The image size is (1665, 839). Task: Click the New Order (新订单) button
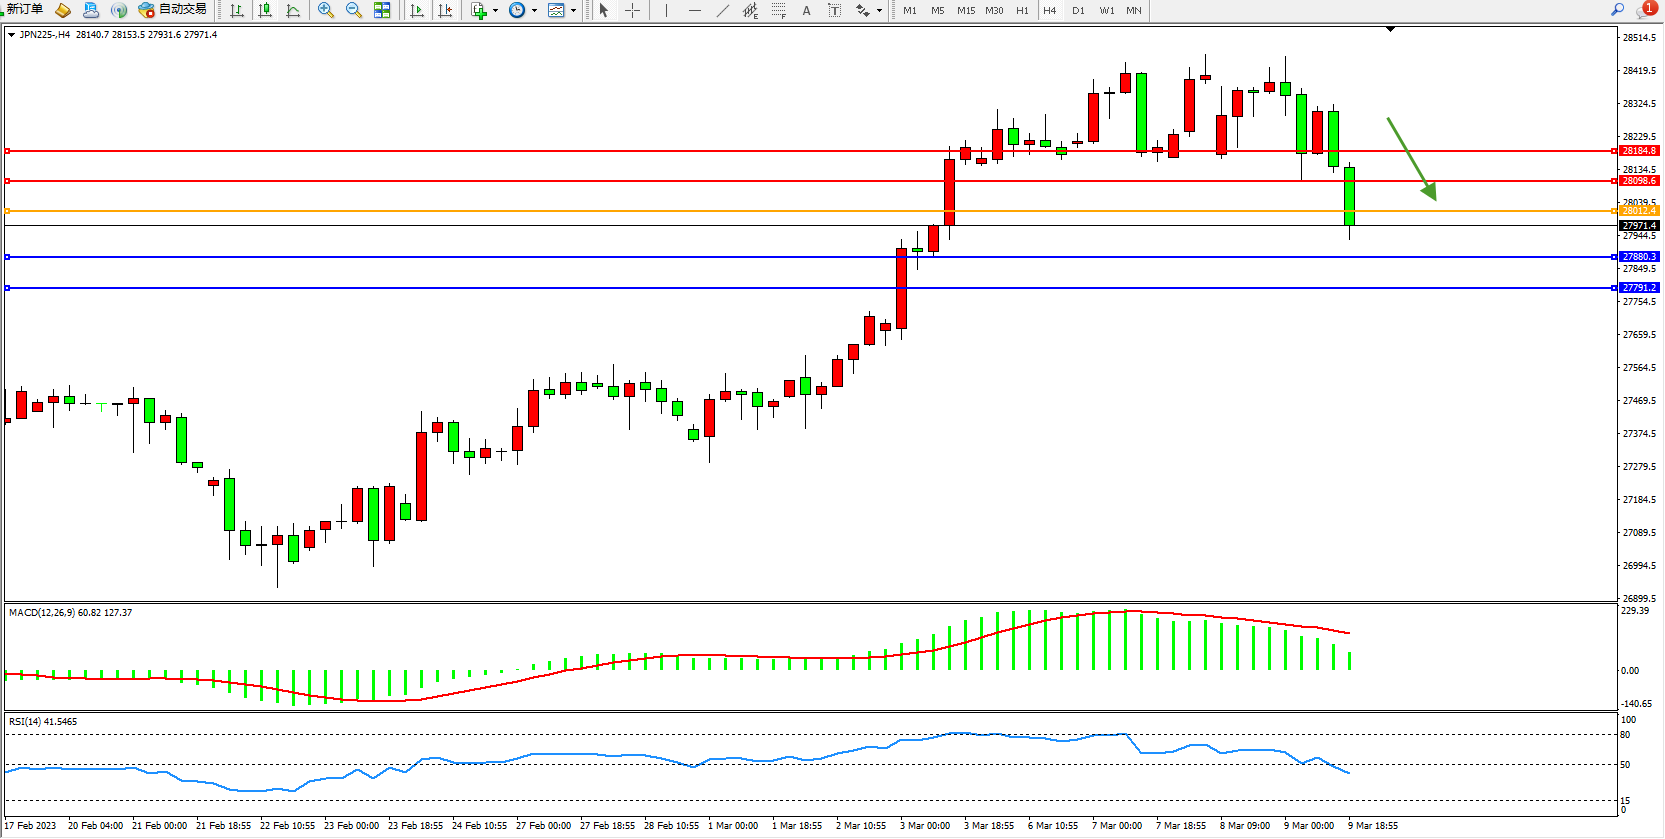pyautogui.click(x=25, y=10)
